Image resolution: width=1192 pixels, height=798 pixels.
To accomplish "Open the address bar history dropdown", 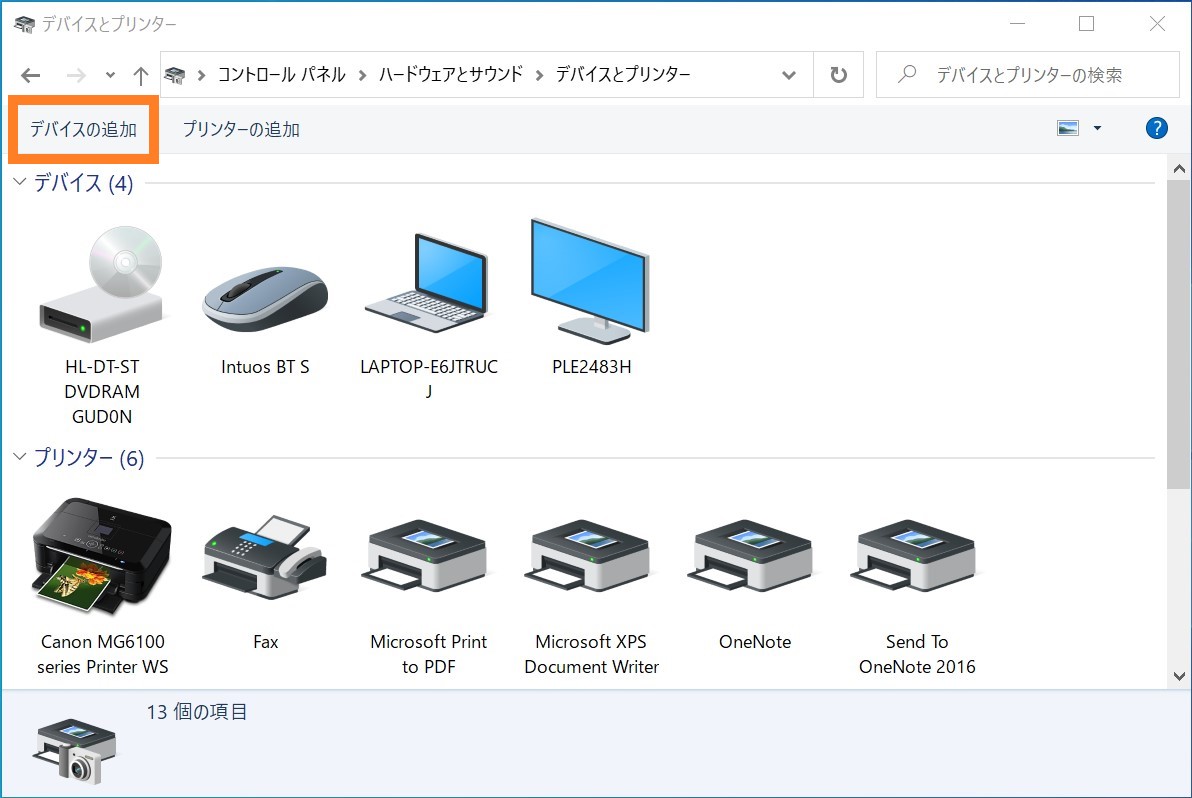I will pos(789,75).
